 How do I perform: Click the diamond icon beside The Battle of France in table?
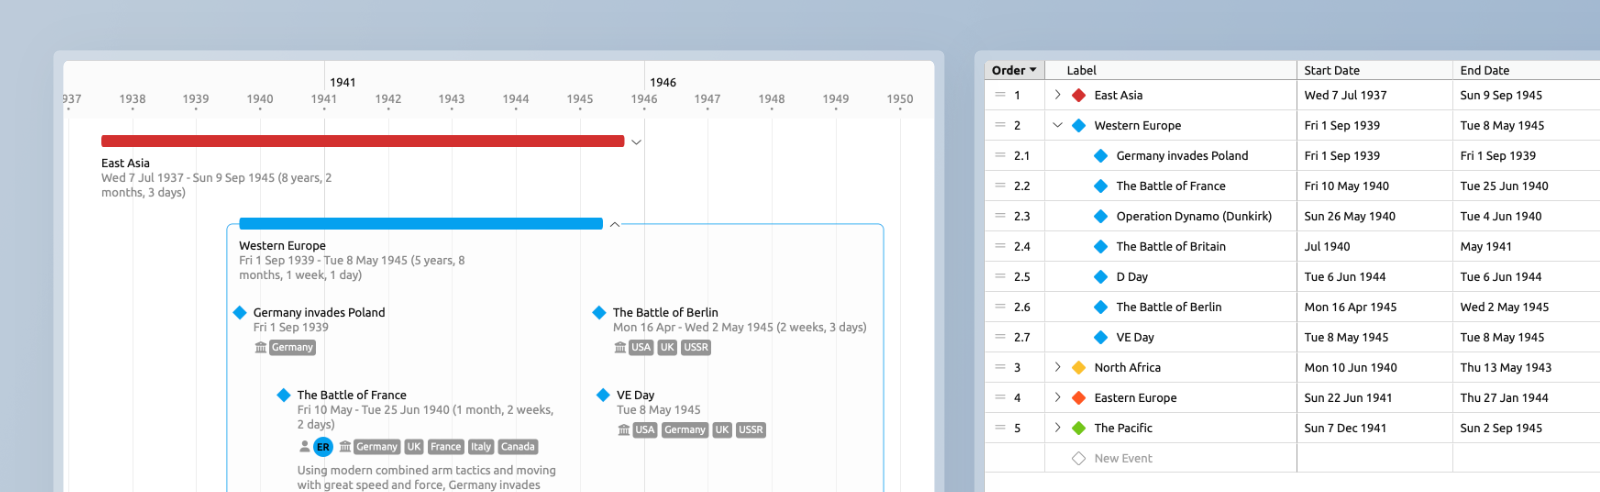point(1101,186)
